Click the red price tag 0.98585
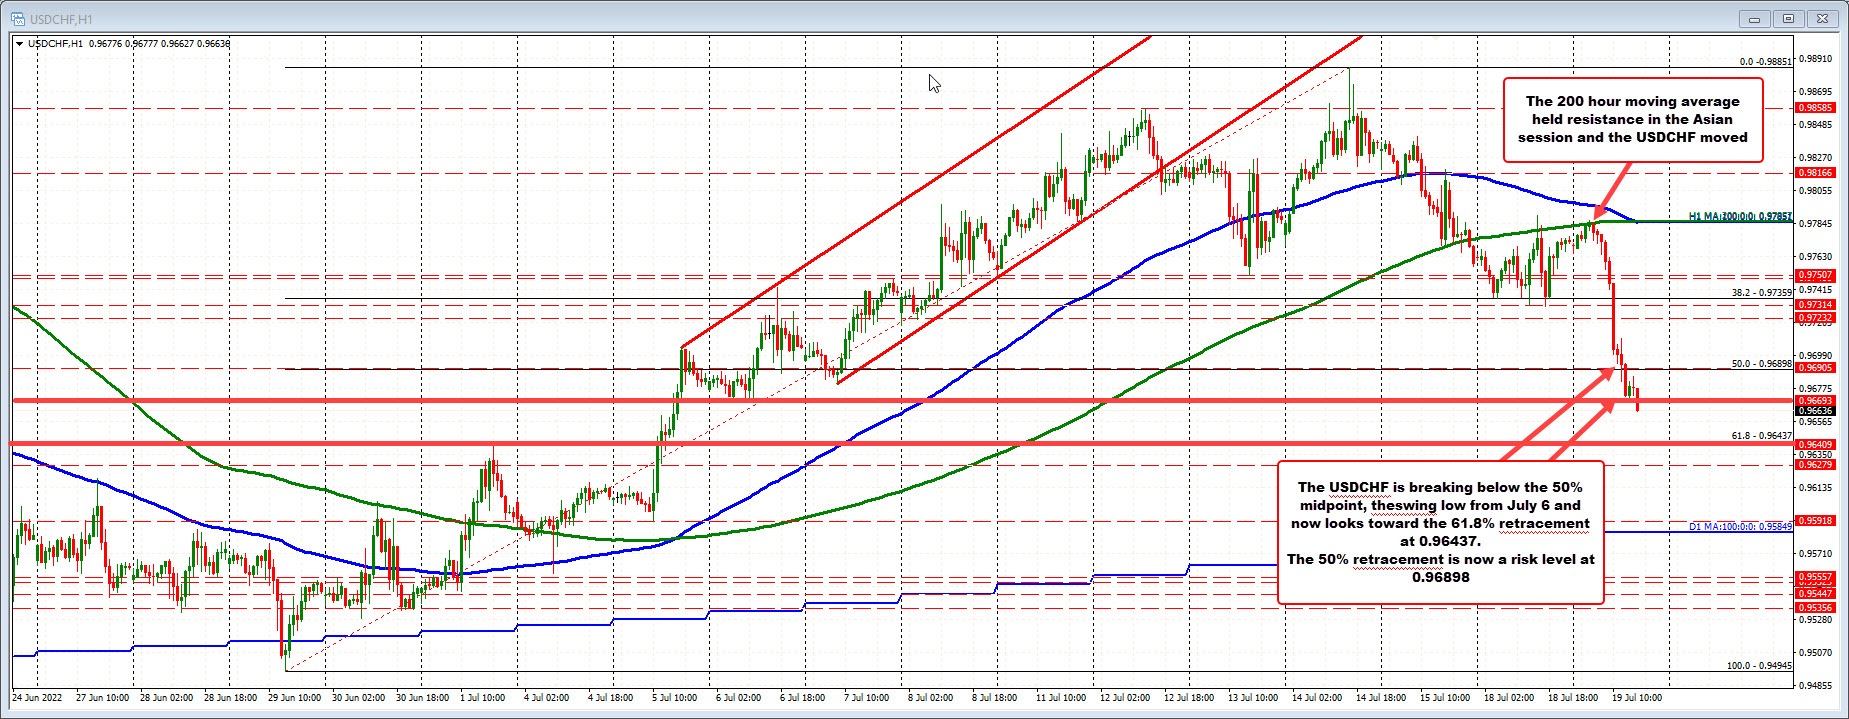 [1816, 107]
